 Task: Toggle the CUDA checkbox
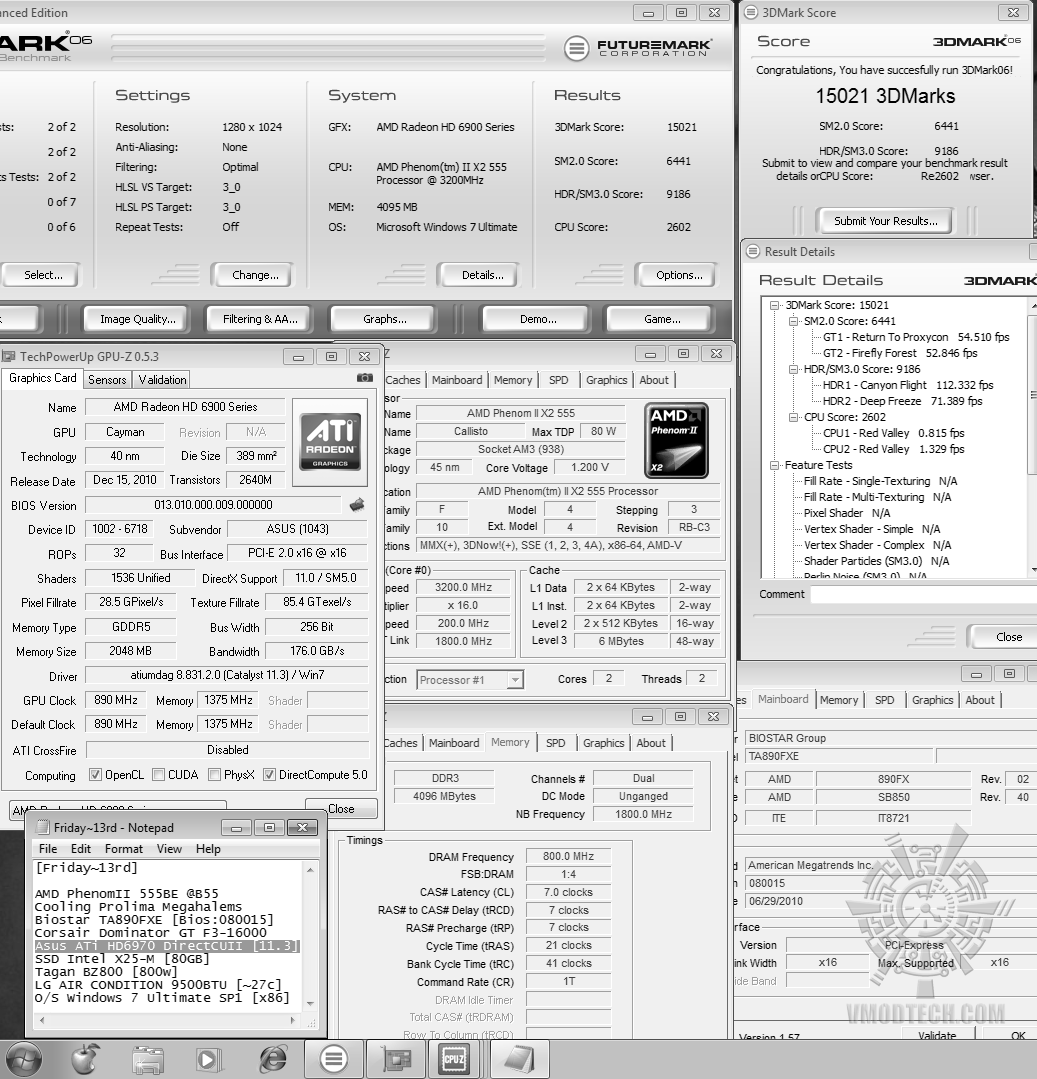(x=158, y=775)
